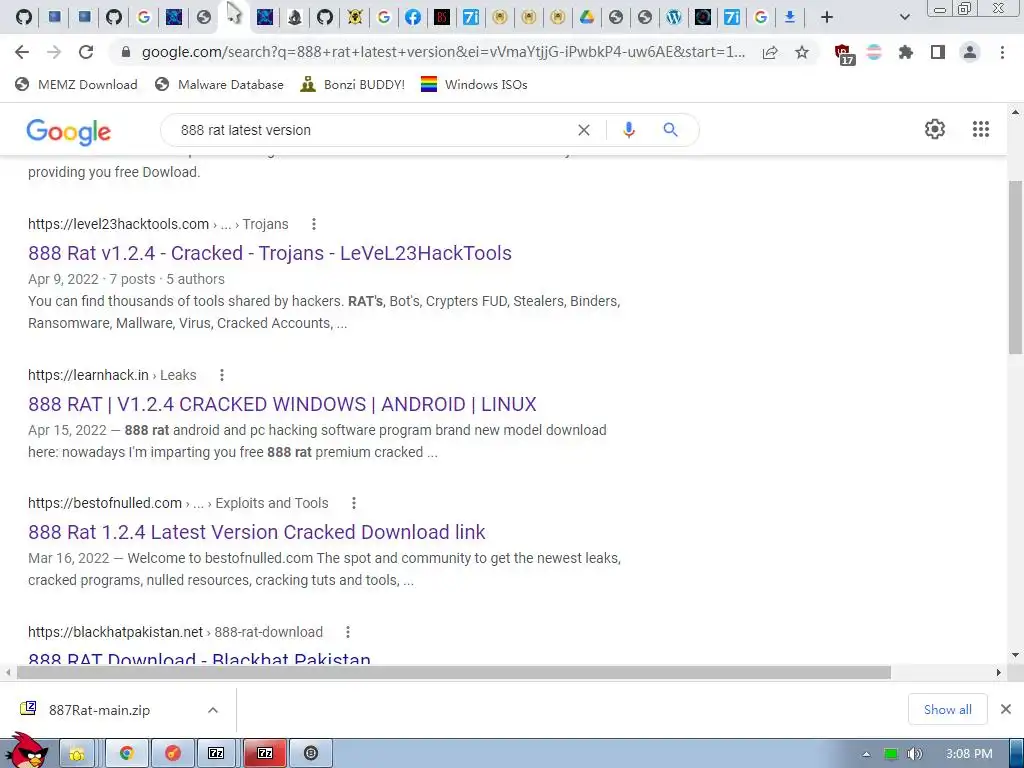Screen dimensions: 1024x768
Task: Open the Malware Database bookmark
Action: point(219,84)
